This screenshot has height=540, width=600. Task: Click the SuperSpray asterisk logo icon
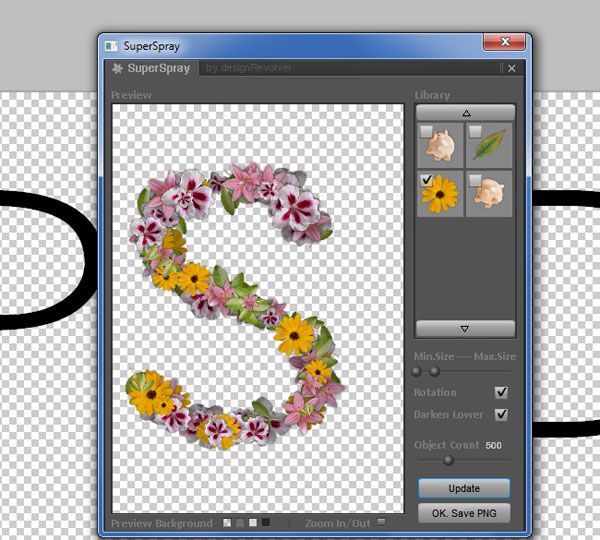(117, 69)
